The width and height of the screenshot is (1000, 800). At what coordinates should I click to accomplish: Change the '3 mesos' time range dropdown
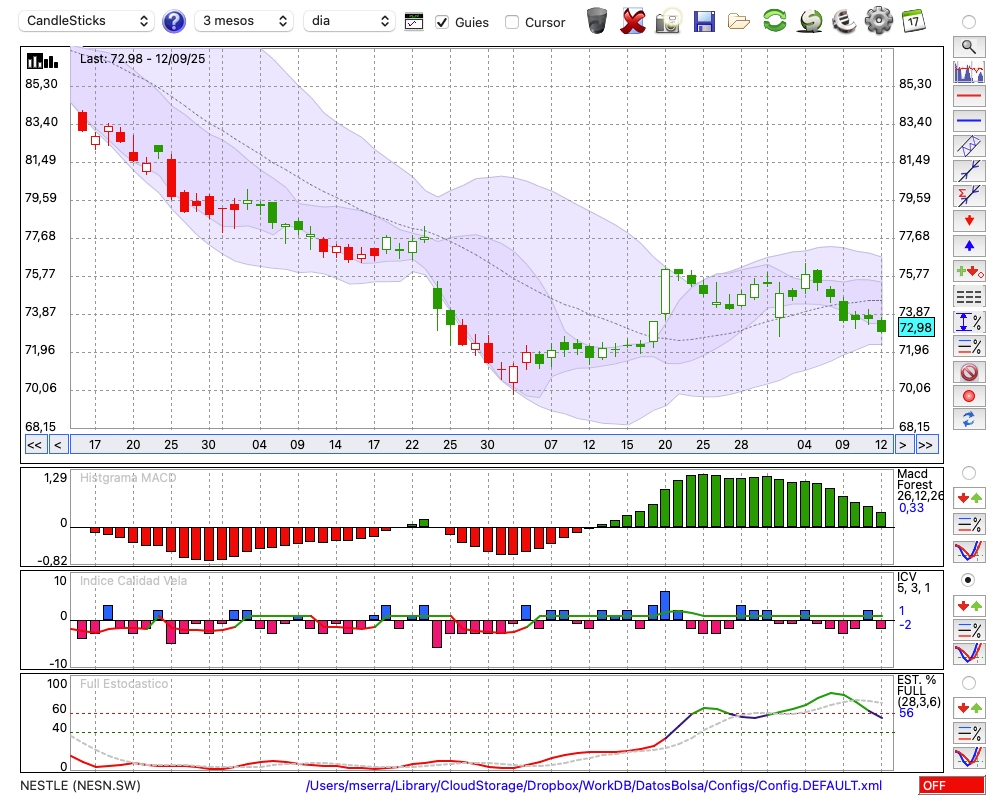pyautogui.click(x=244, y=21)
